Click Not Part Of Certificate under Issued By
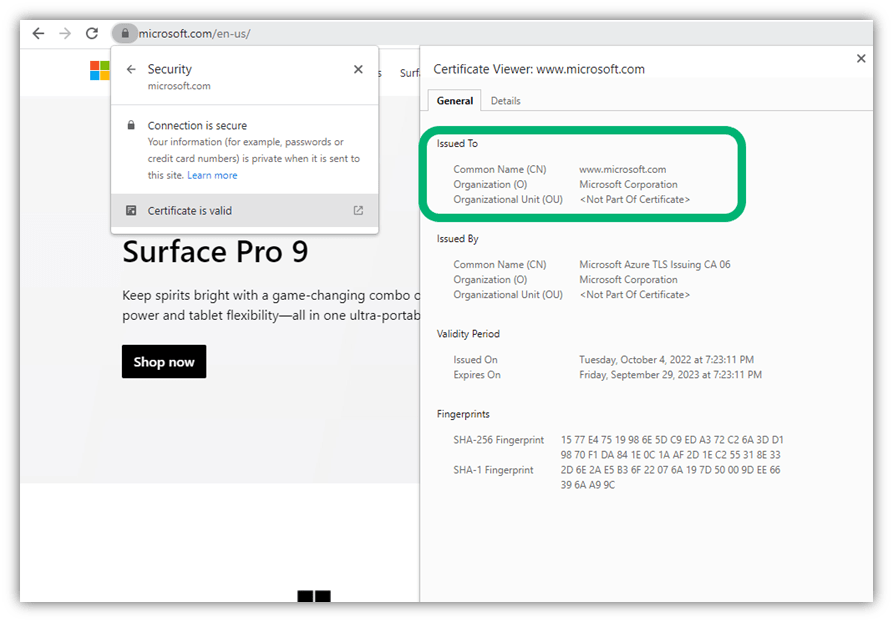The width and height of the screenshot is (893, 622). click(634, 294)
